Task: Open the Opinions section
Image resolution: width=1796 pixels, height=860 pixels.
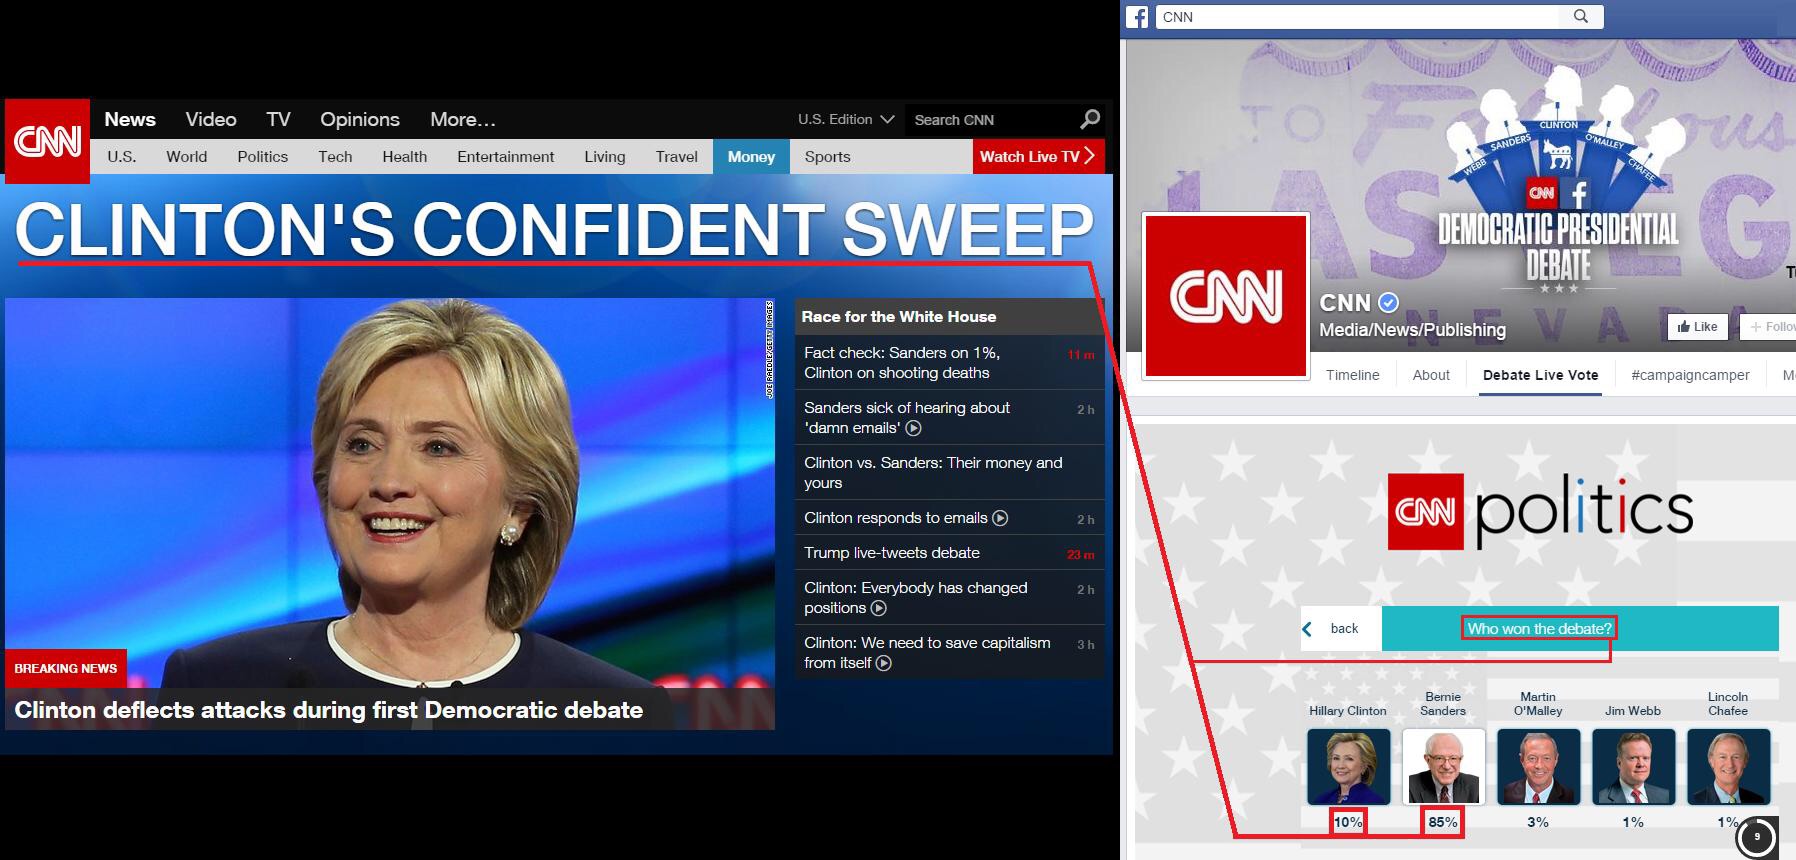Action: [360, 119]
